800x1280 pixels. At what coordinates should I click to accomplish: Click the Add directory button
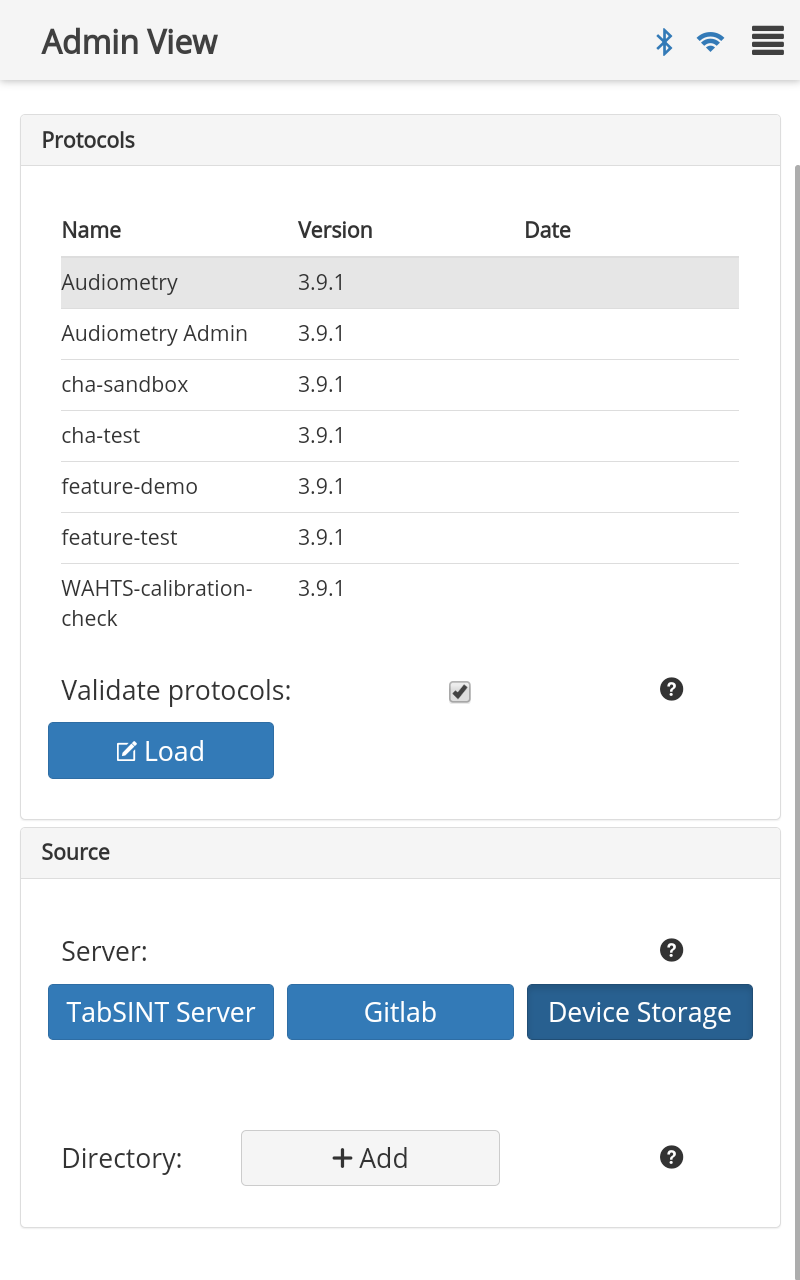click(370, 1158)
